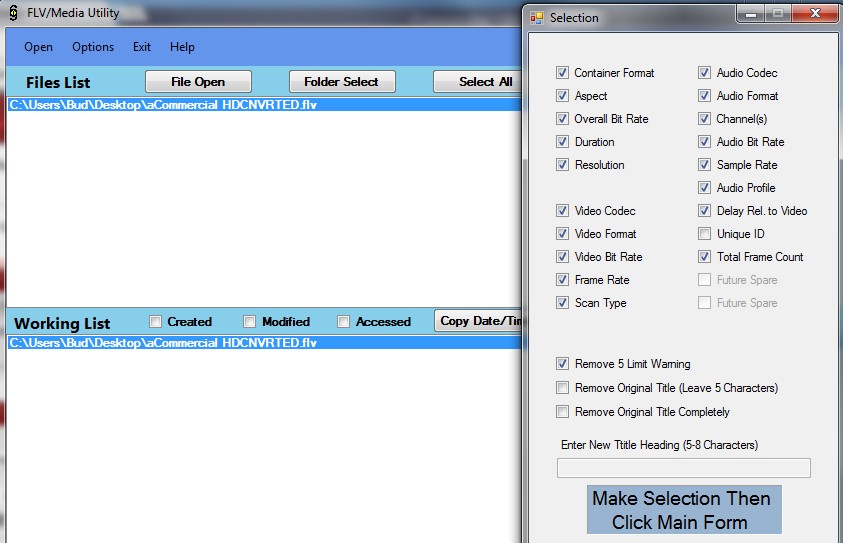Click the Folder Select button
Screen dimensions: 843x543
point(342,82)
